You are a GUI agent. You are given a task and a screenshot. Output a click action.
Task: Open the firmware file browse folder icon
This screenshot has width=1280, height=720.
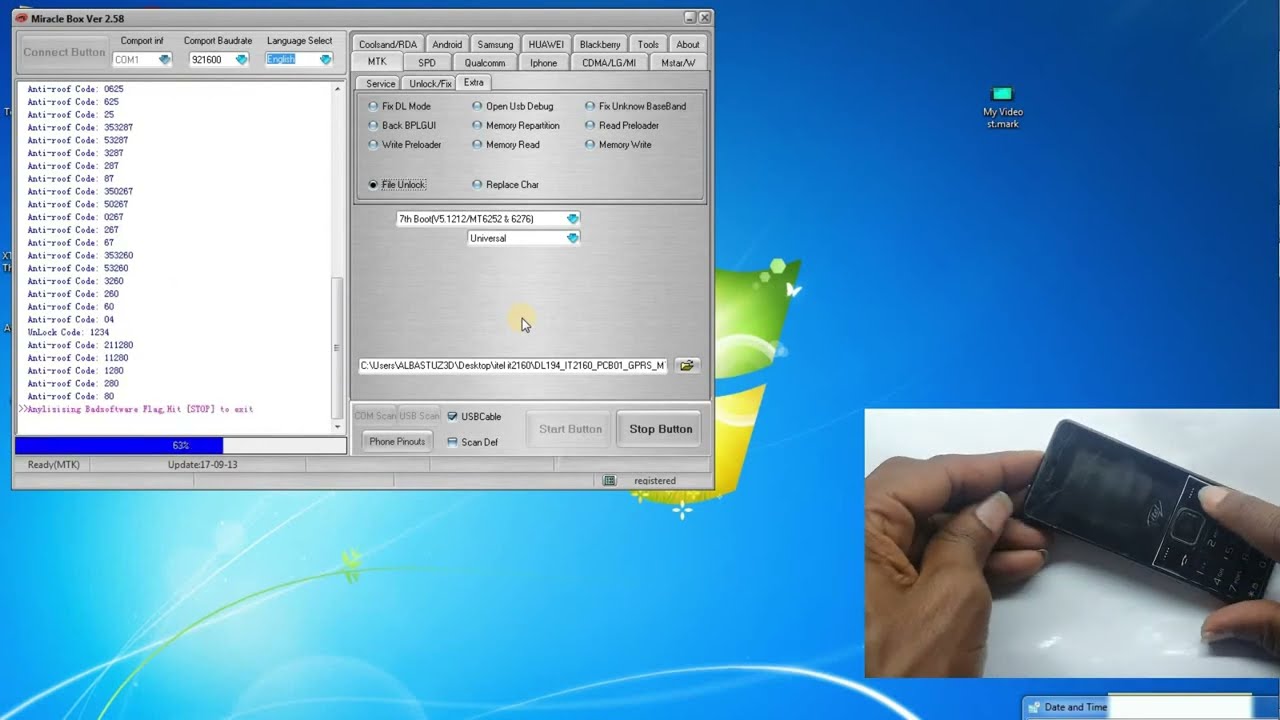687,366
